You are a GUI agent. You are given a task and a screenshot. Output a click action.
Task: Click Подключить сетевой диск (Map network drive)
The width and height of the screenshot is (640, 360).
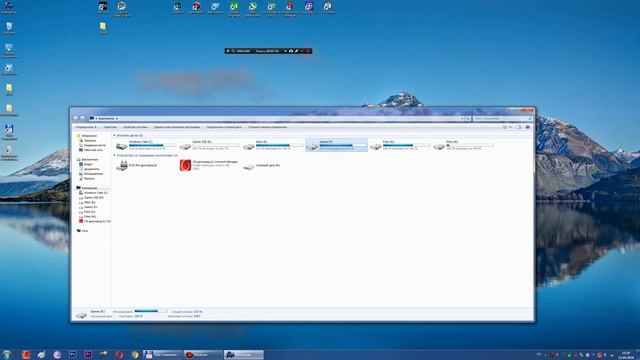224,127
